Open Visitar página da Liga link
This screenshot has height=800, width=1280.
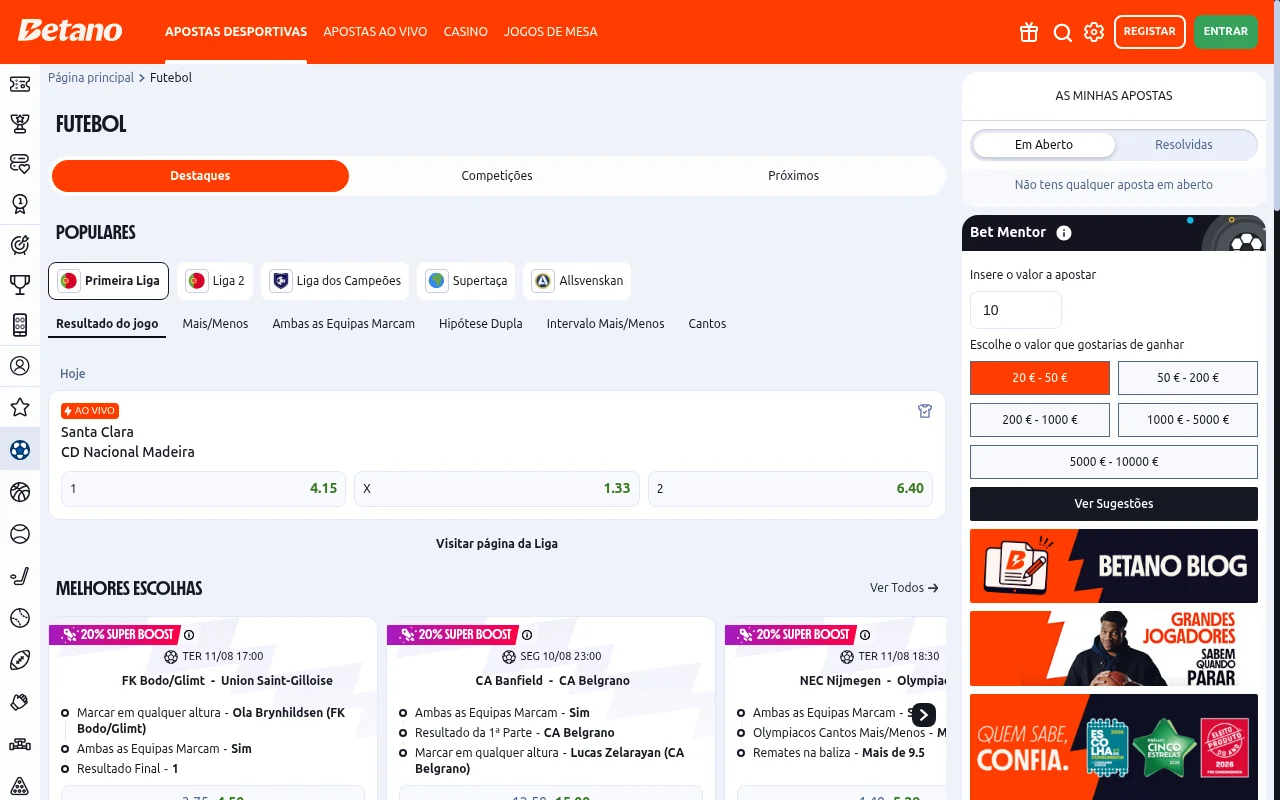(x=497, y=544)
